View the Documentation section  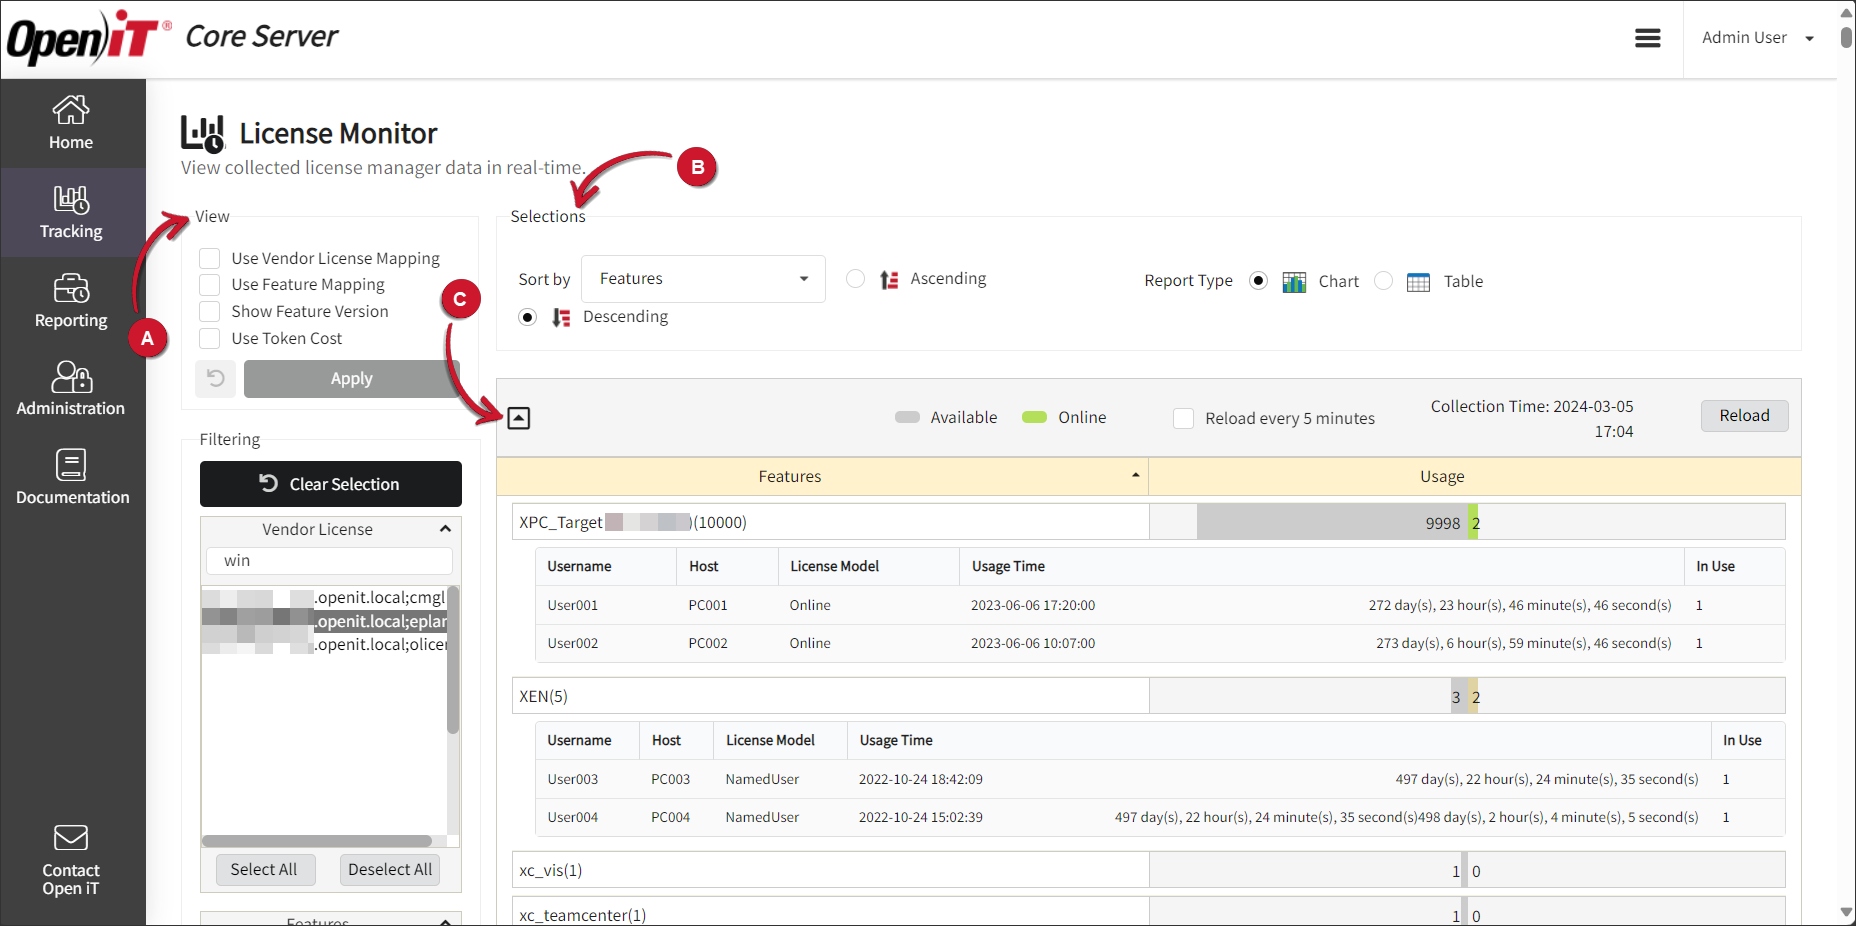[71, 477]
